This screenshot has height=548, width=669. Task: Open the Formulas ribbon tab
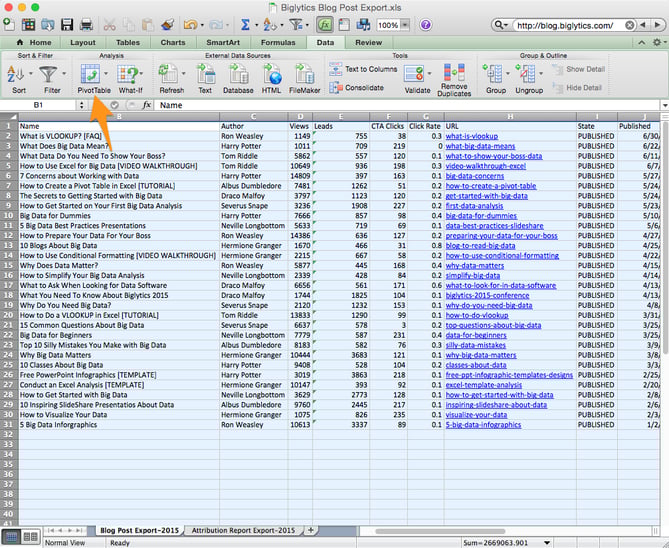pyautogui.click(x=278, y=42)
